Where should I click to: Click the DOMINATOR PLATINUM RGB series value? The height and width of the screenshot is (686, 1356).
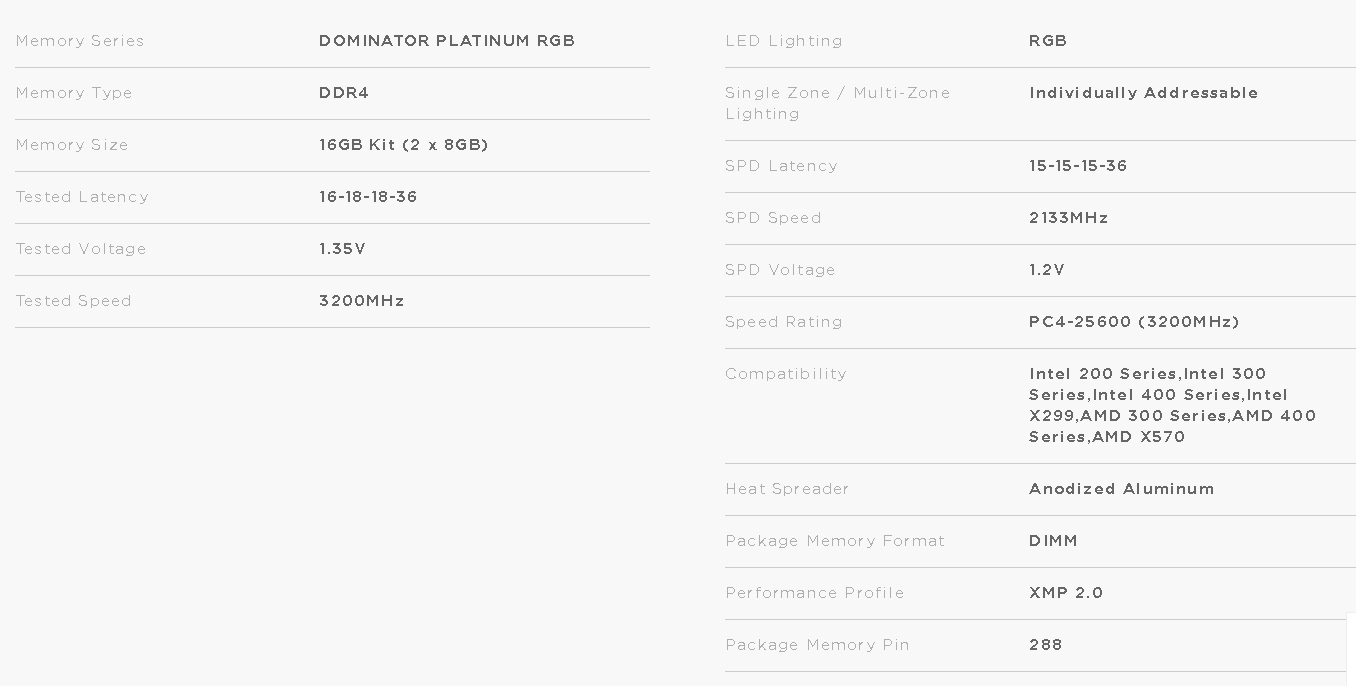tap(446, 41)
